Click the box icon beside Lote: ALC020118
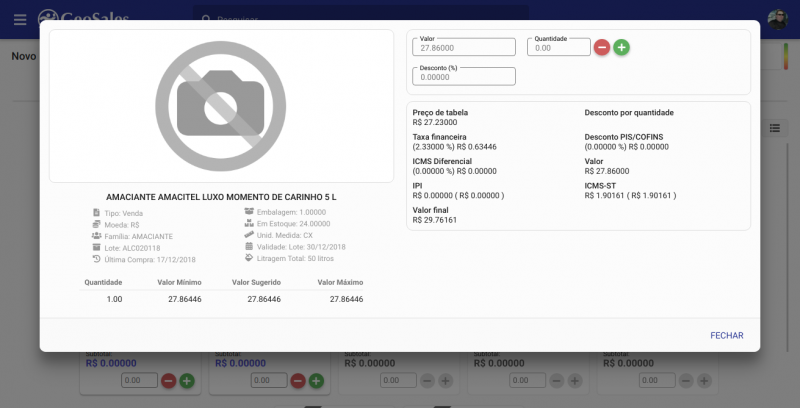 (96, 247)
